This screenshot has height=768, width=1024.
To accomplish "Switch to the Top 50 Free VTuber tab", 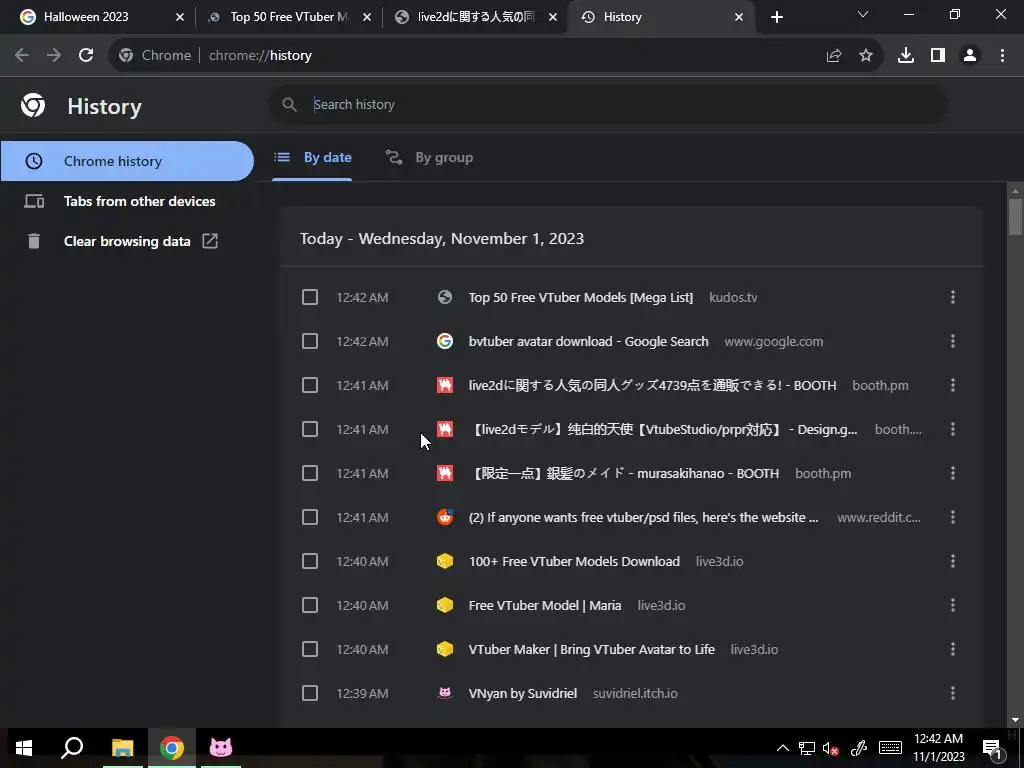I will (x=287, y=17).
